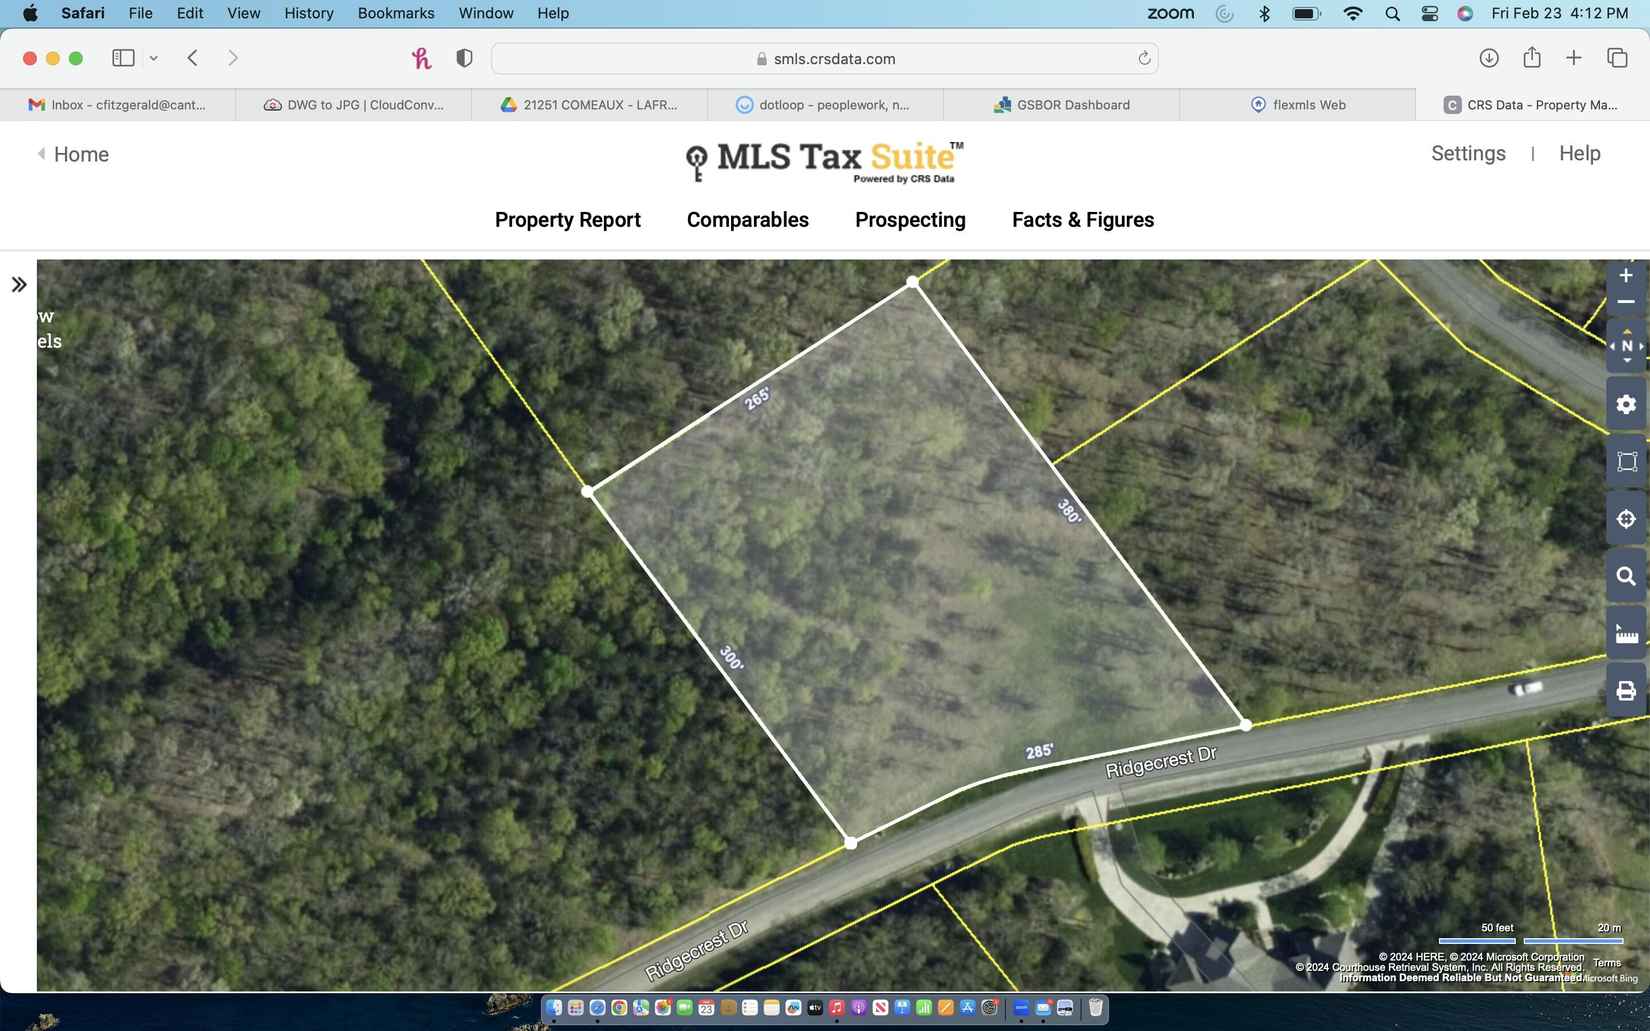The image size is (1650, 1031).
Task: Open the Property Report tab
Action: tap(567, 220)
